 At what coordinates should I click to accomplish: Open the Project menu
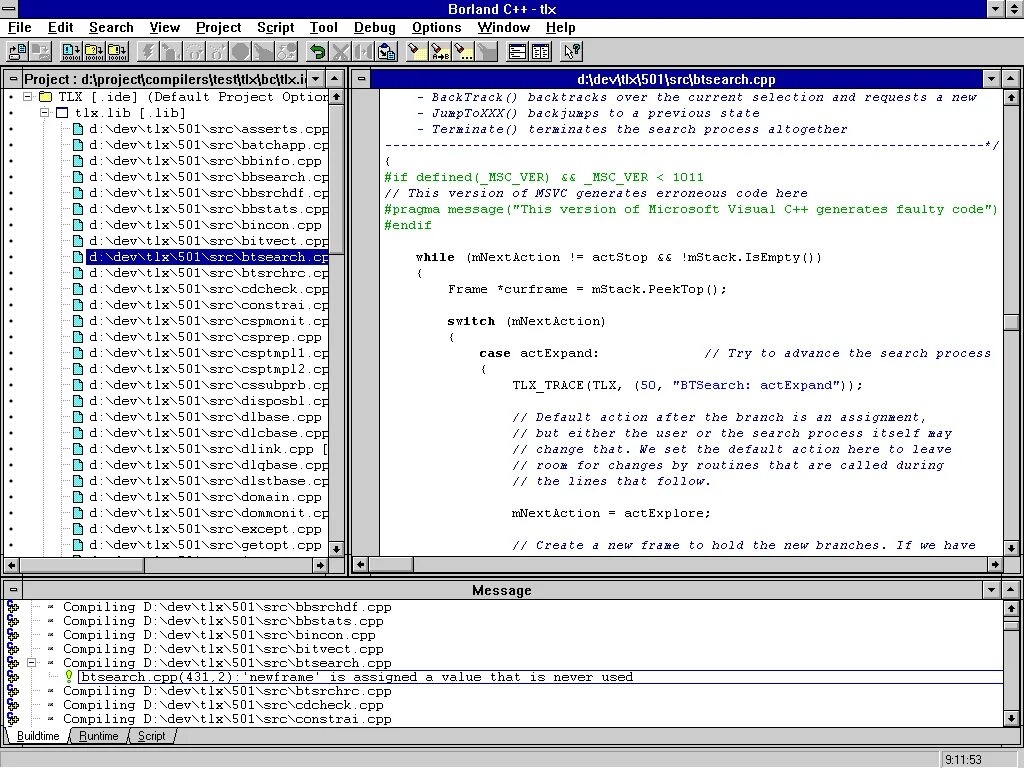click(x=219, y=27)
